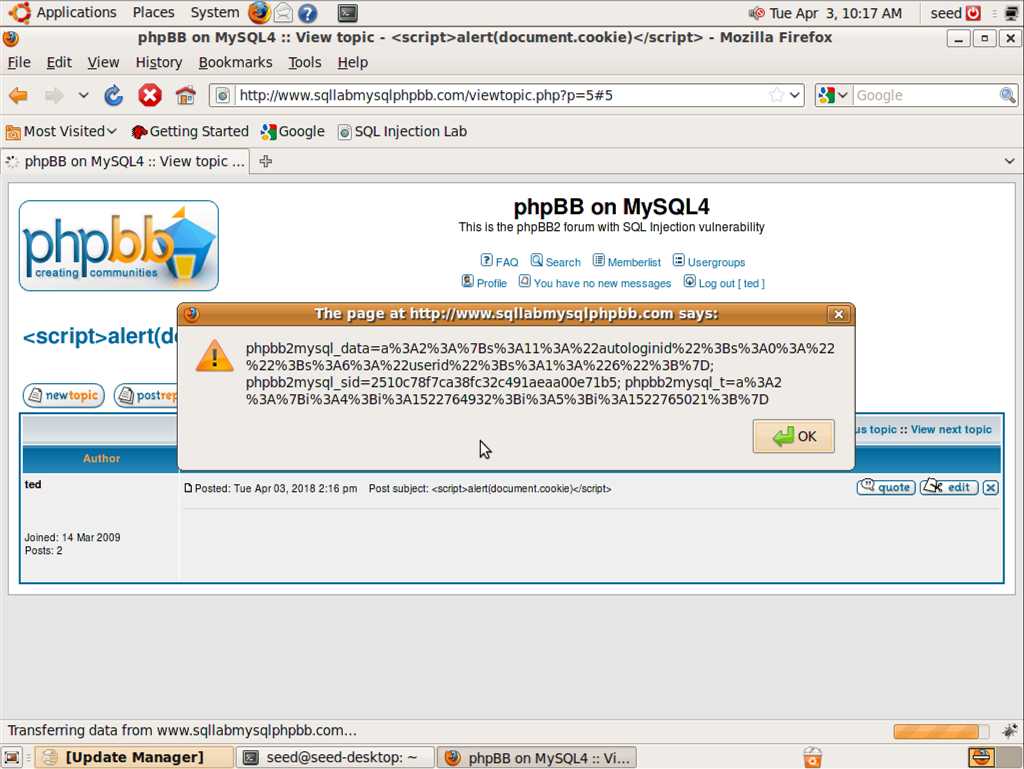Open SQL Injection Lab bookmark
1024x769 pixels.
[402, 131]
